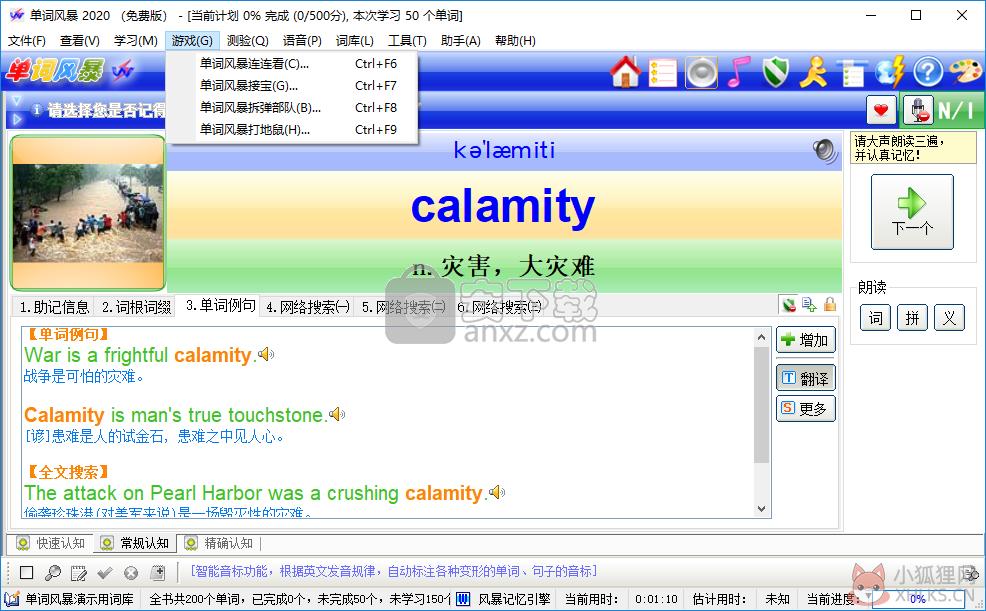Screen dimensions: 986x611
Task: Click the 更多 more button
Action: 806,409
